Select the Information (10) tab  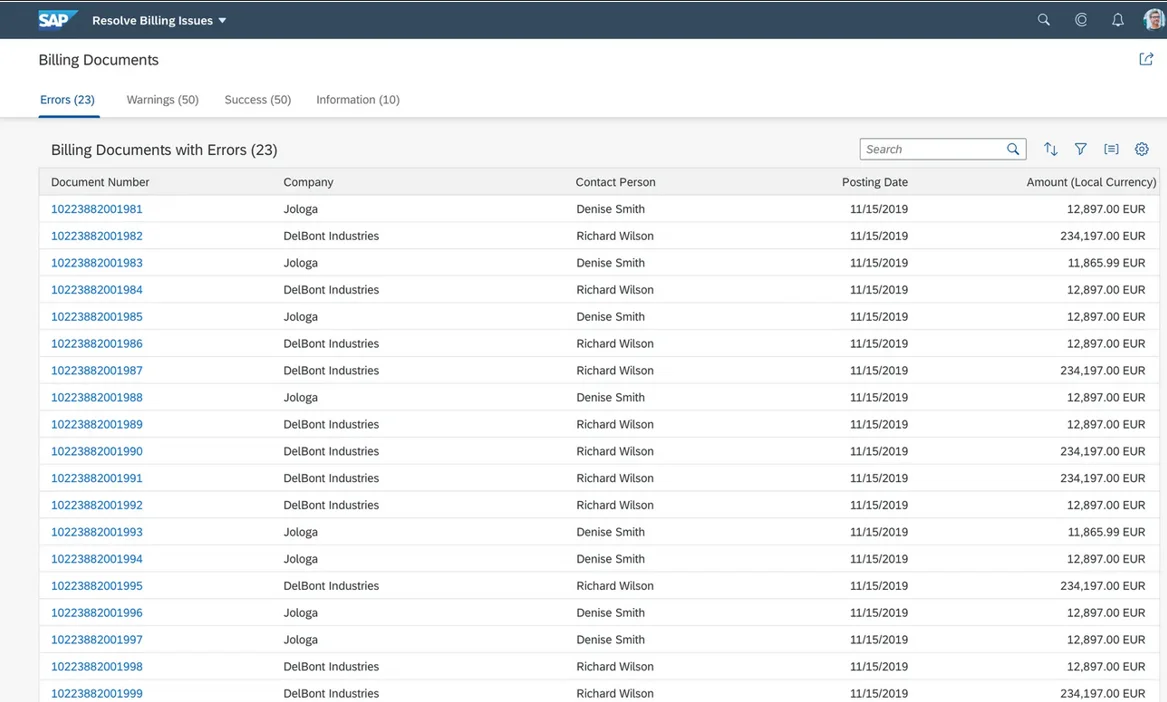pos(358,100)
